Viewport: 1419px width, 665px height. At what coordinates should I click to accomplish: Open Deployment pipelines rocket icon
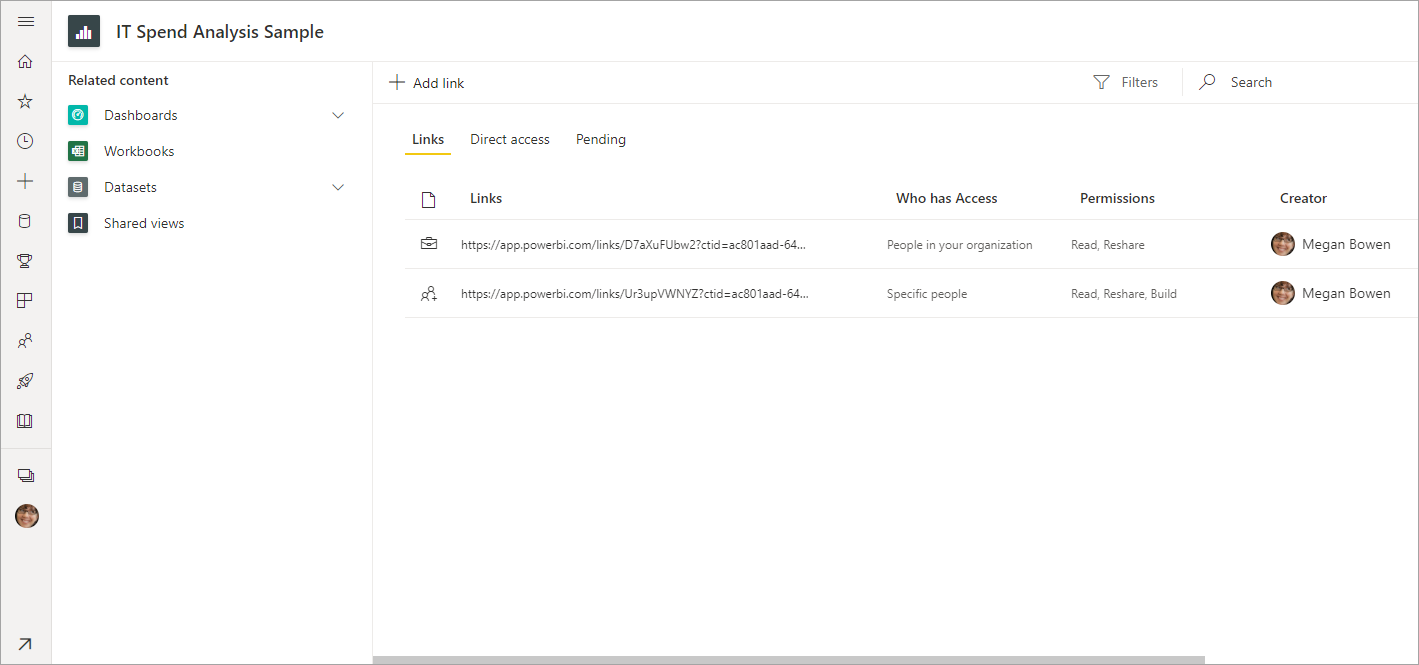coord(26,381)
